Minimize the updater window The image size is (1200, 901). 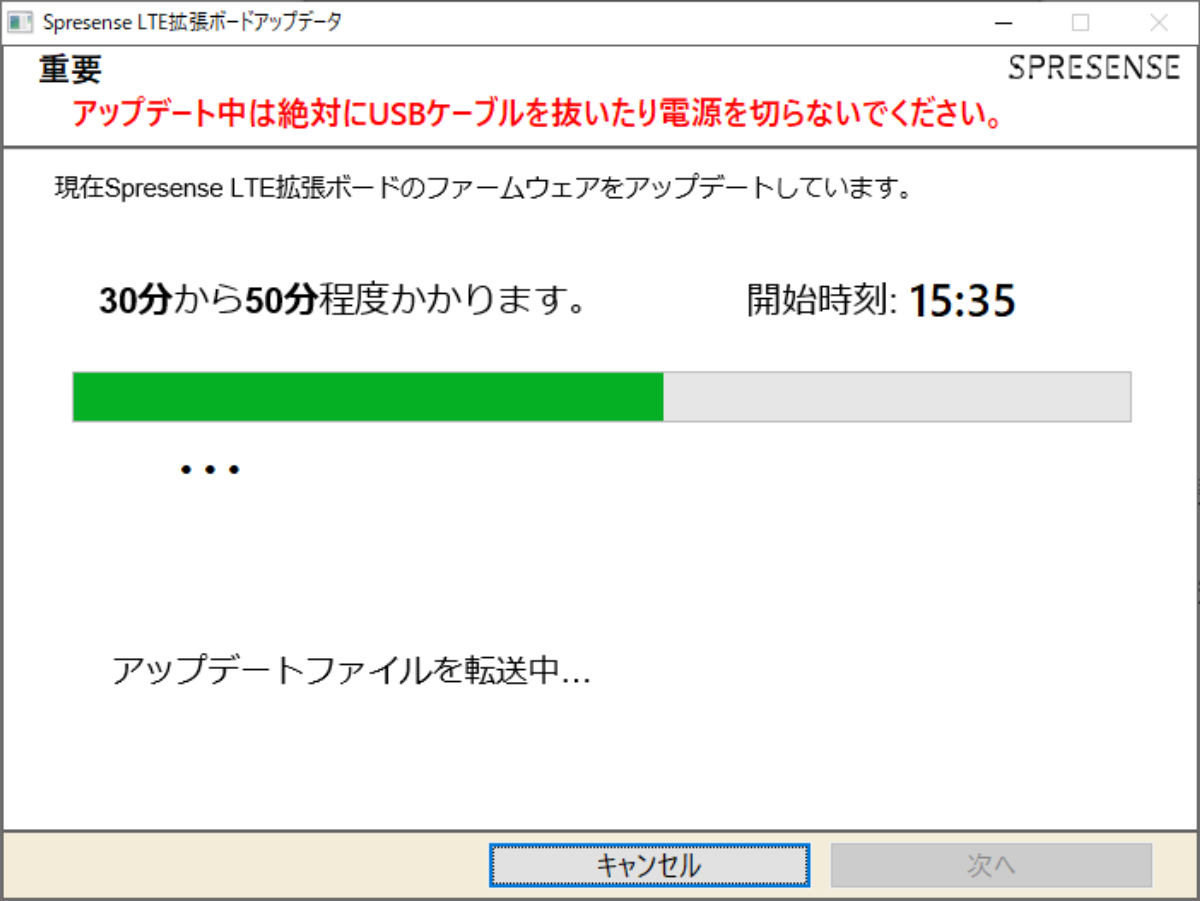click(1003, 22)
